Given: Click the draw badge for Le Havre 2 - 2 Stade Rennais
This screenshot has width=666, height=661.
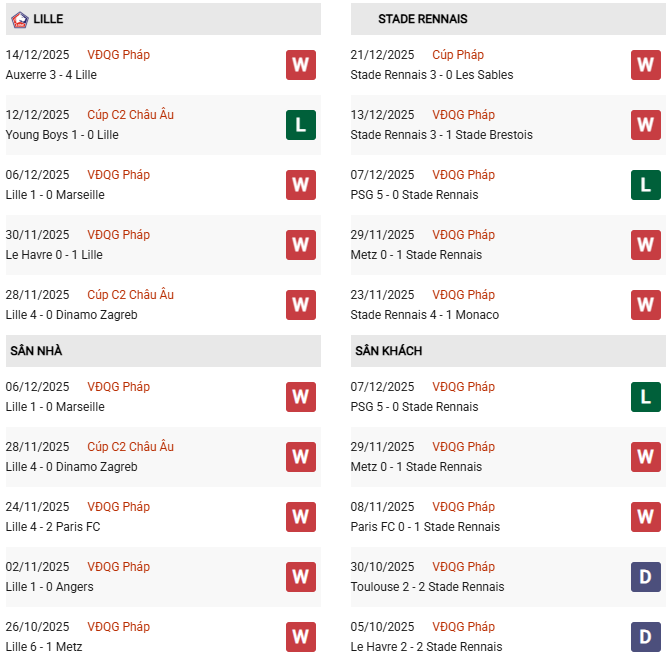Looking at the screenshot, I should pos(646,637).
